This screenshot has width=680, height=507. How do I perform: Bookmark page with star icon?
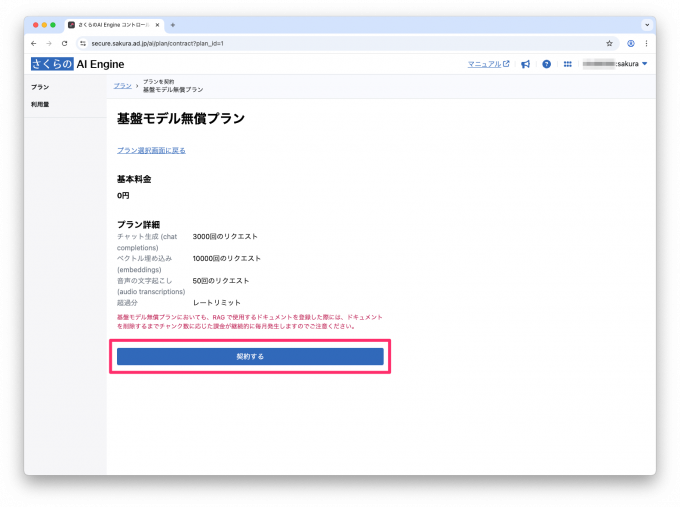[609, 43]
